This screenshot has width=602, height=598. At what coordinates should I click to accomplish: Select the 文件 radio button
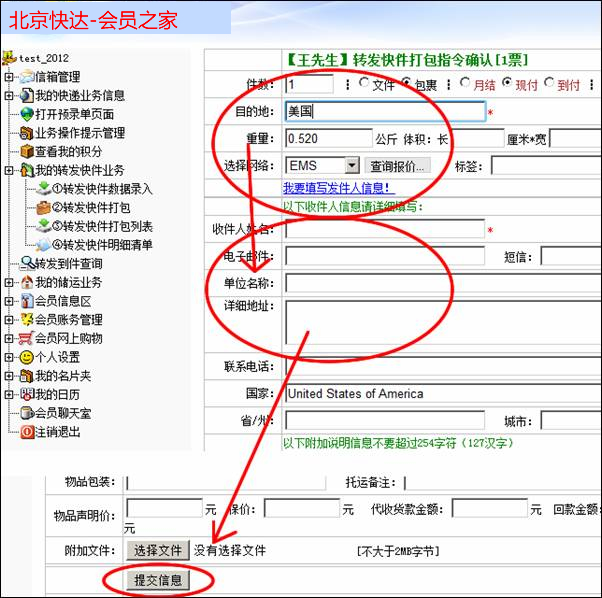[x=364, y=84]
